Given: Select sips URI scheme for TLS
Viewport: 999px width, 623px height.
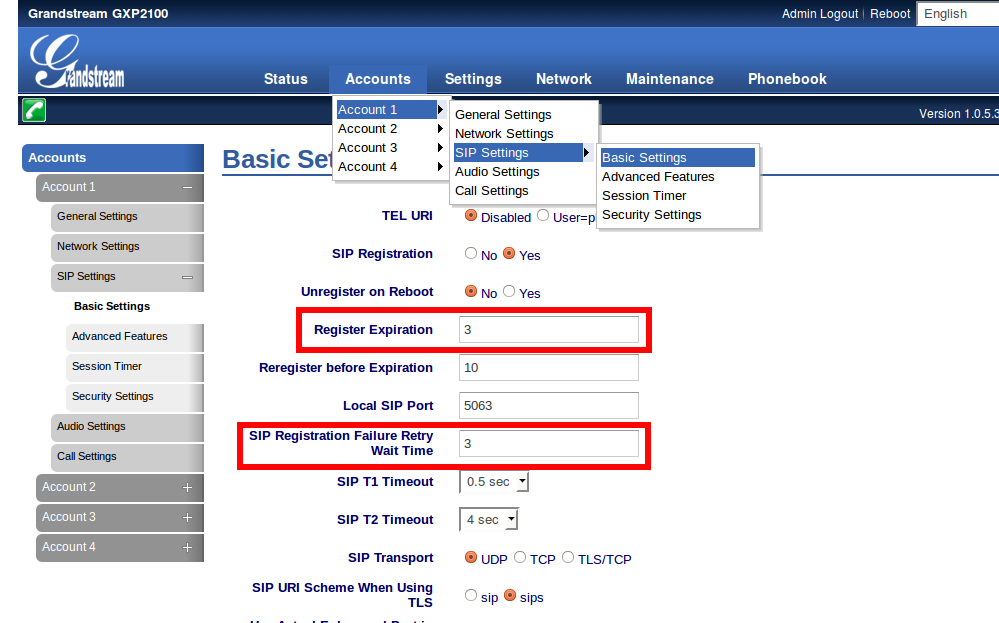Looking at the screenshot, I should pyautogui.click(x=510, y=595).
